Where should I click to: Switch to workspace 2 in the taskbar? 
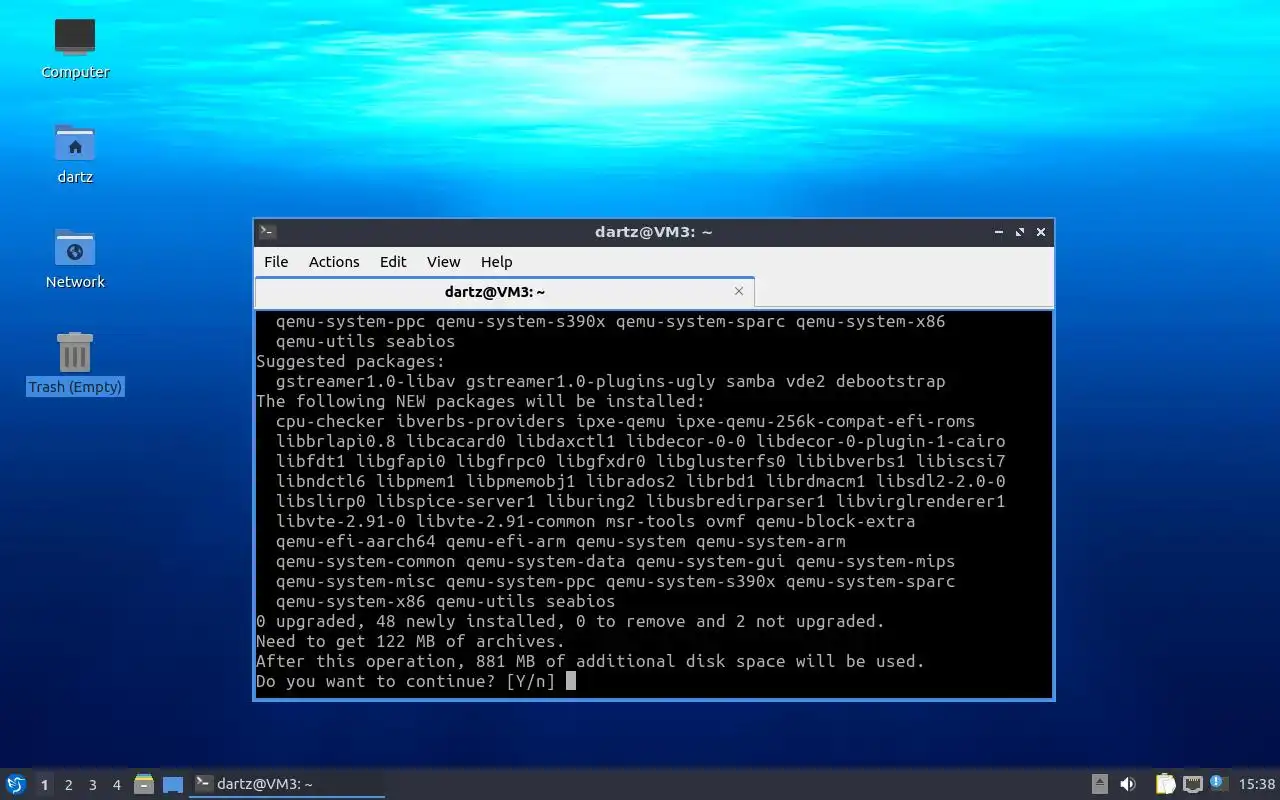click(68, 785)
